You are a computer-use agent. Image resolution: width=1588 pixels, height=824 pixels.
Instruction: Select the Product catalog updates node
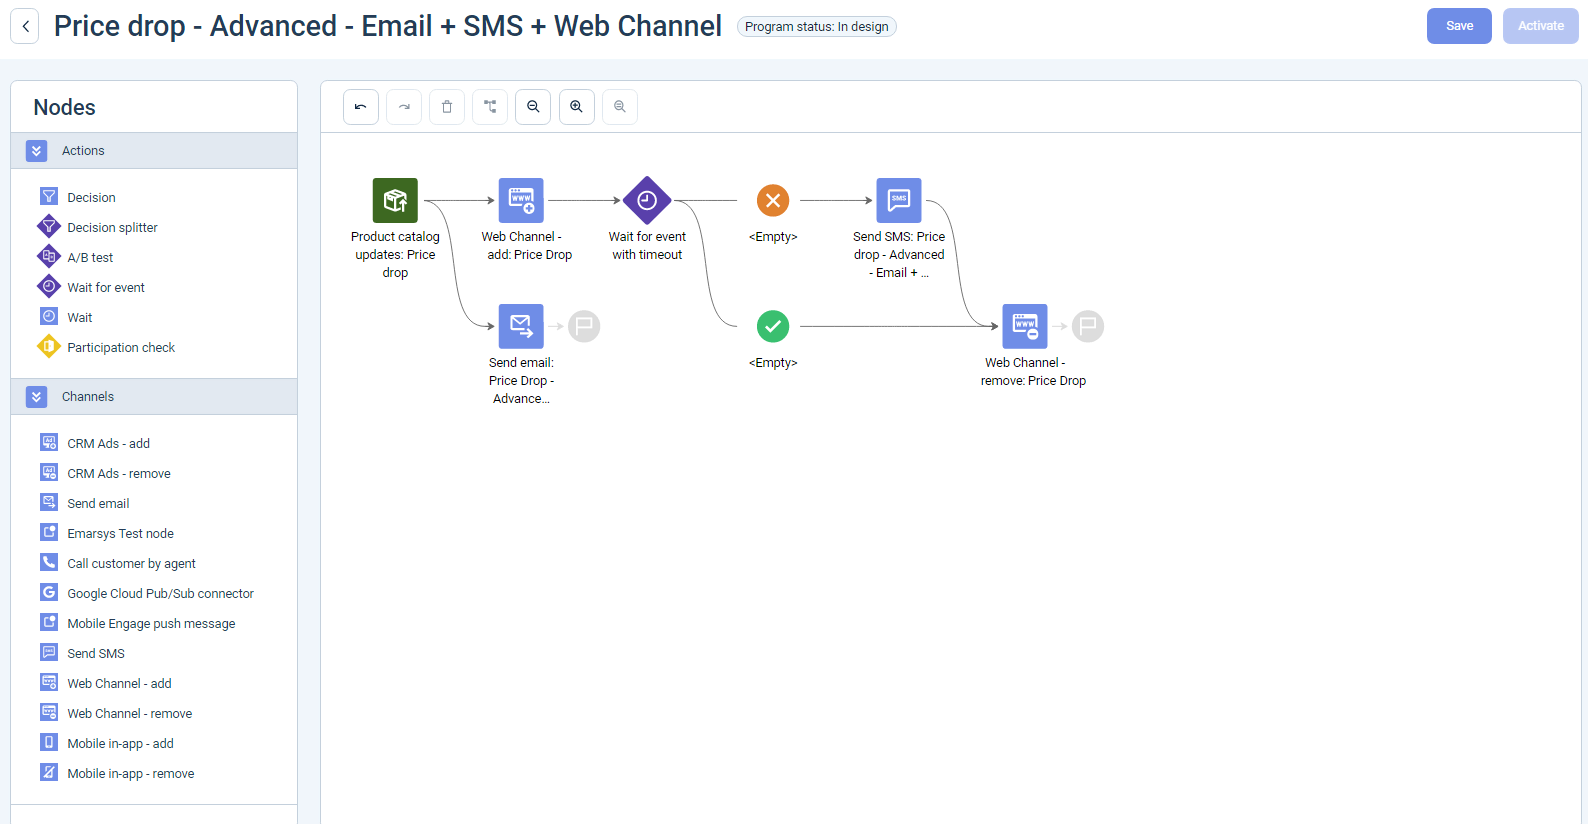click(395, 201)
